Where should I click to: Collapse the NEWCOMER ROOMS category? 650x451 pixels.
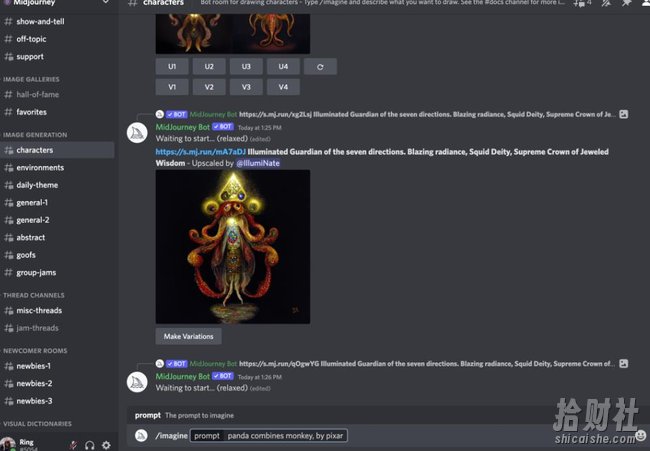[35, 351]
